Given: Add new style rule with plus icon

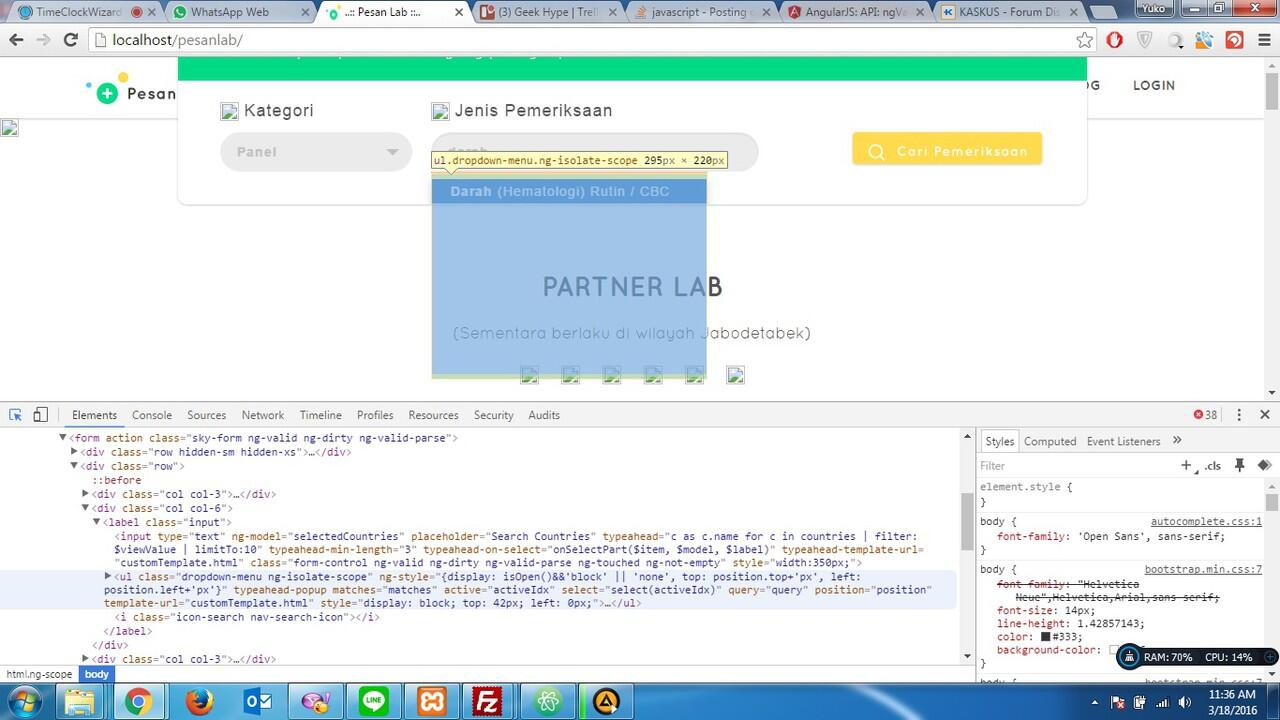Looking at the screenshot, I should pos(1187,465).
